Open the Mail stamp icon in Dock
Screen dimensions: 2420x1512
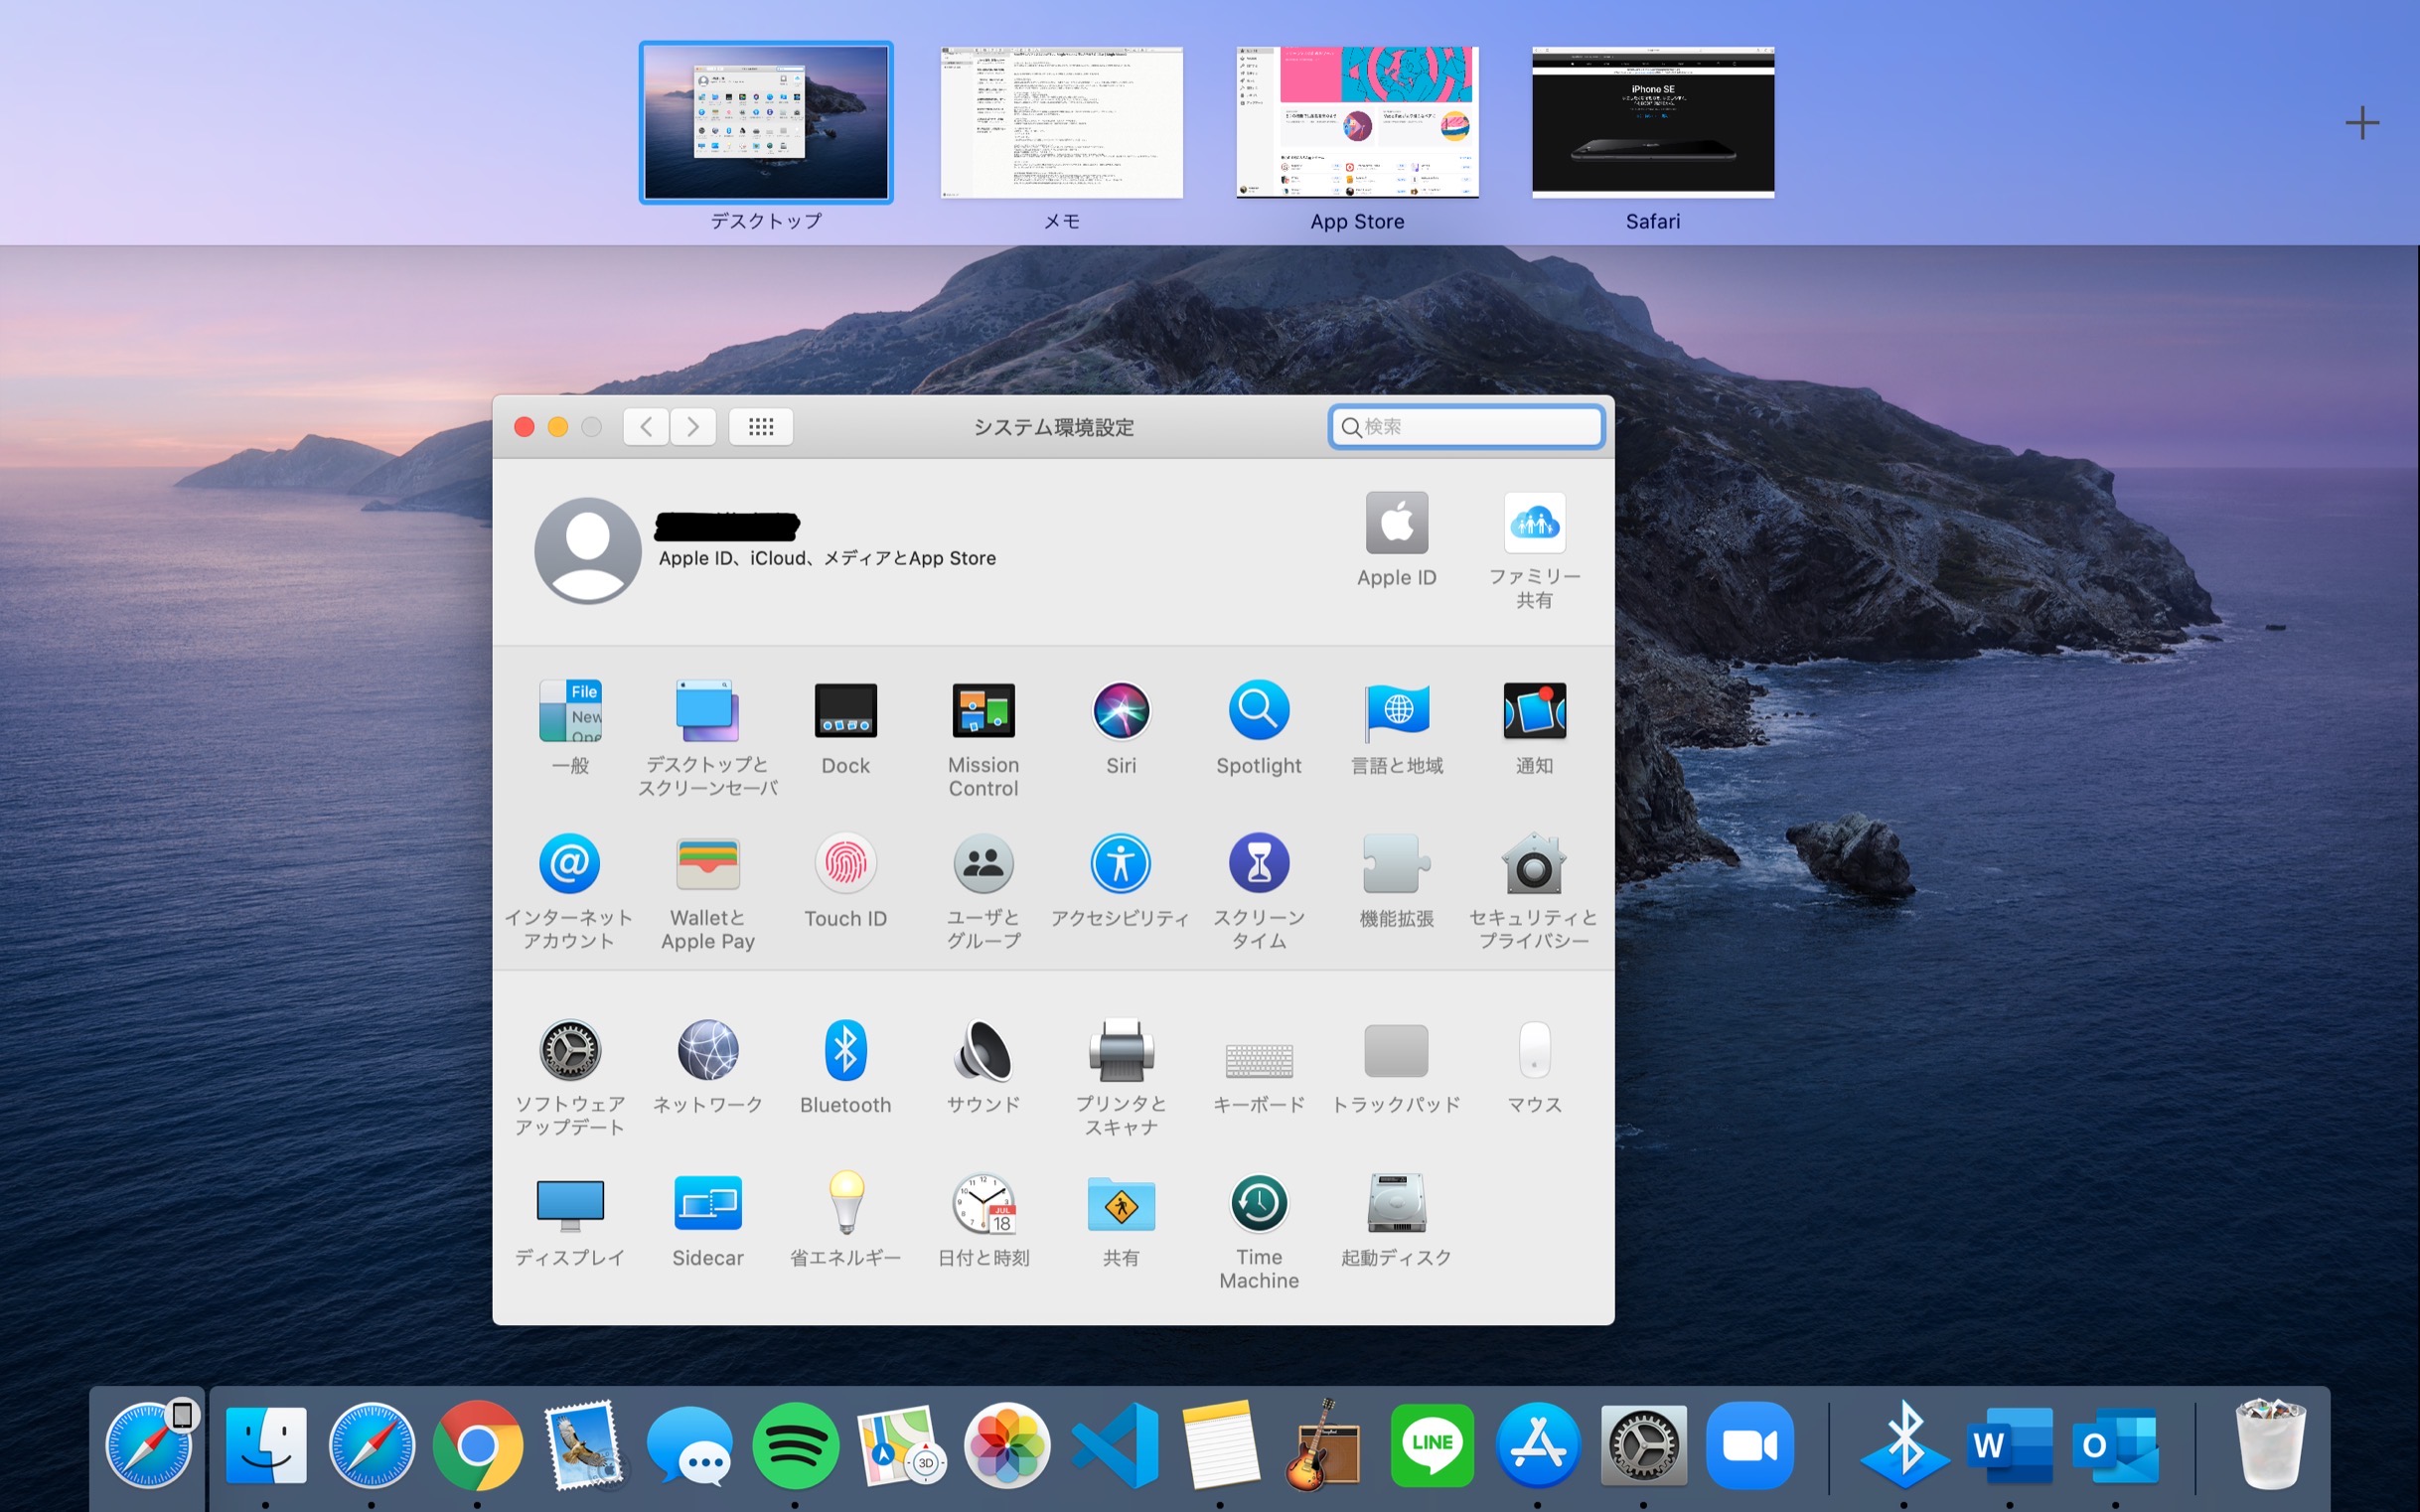pyautogui.click(x=584, y=1446)
